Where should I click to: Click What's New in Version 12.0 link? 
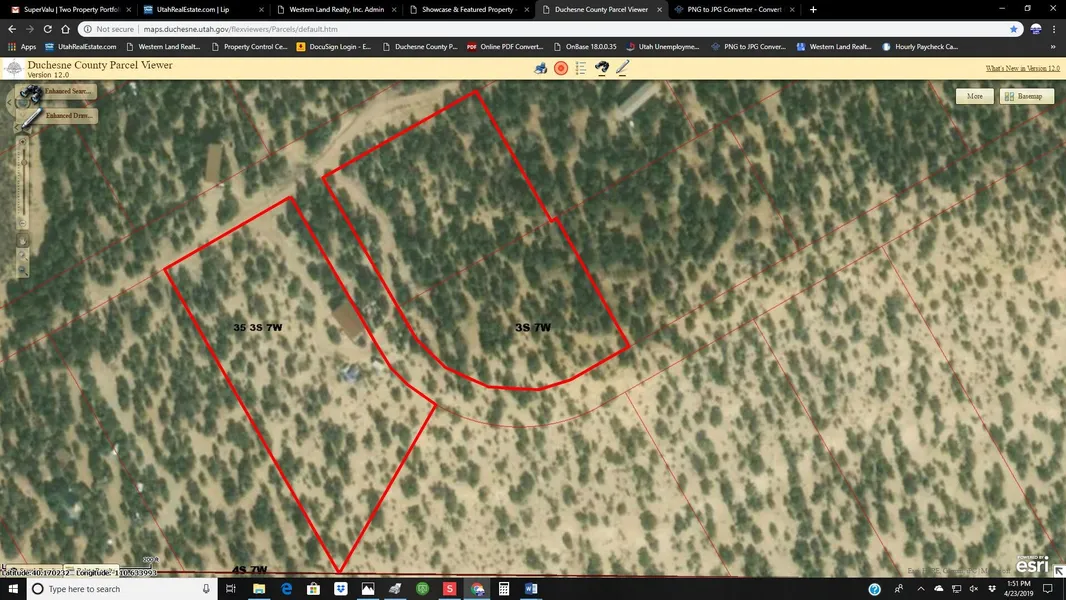point(1022,69)
